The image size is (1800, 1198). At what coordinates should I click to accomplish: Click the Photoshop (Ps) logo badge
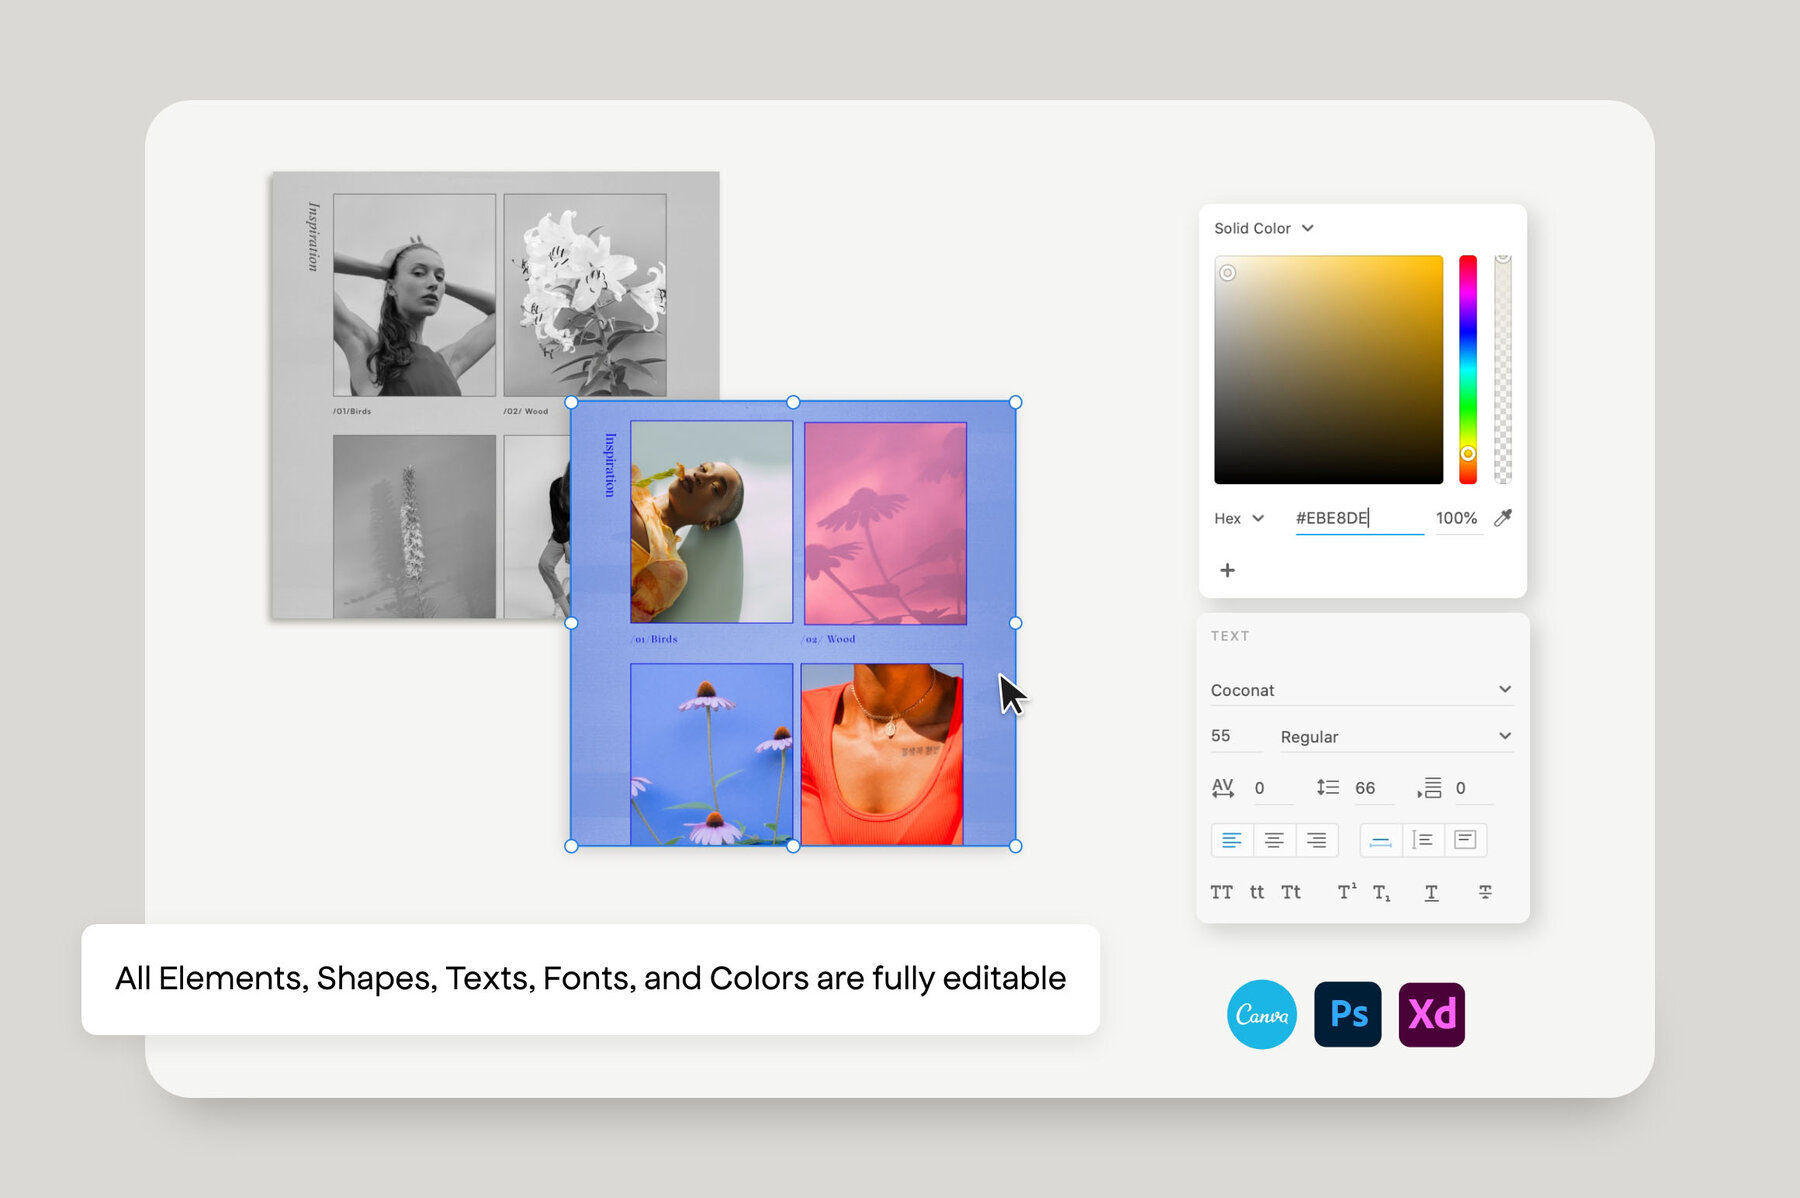point(1348,1014)
